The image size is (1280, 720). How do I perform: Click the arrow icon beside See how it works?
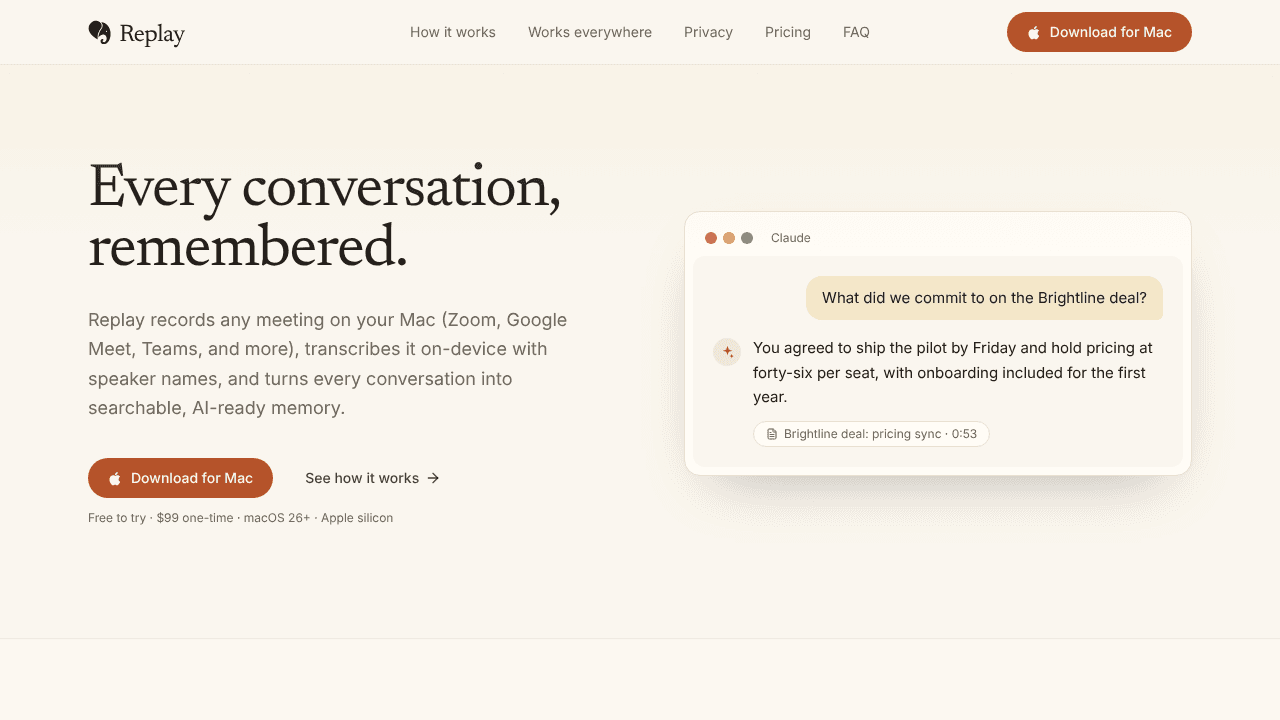pos(433,478)
